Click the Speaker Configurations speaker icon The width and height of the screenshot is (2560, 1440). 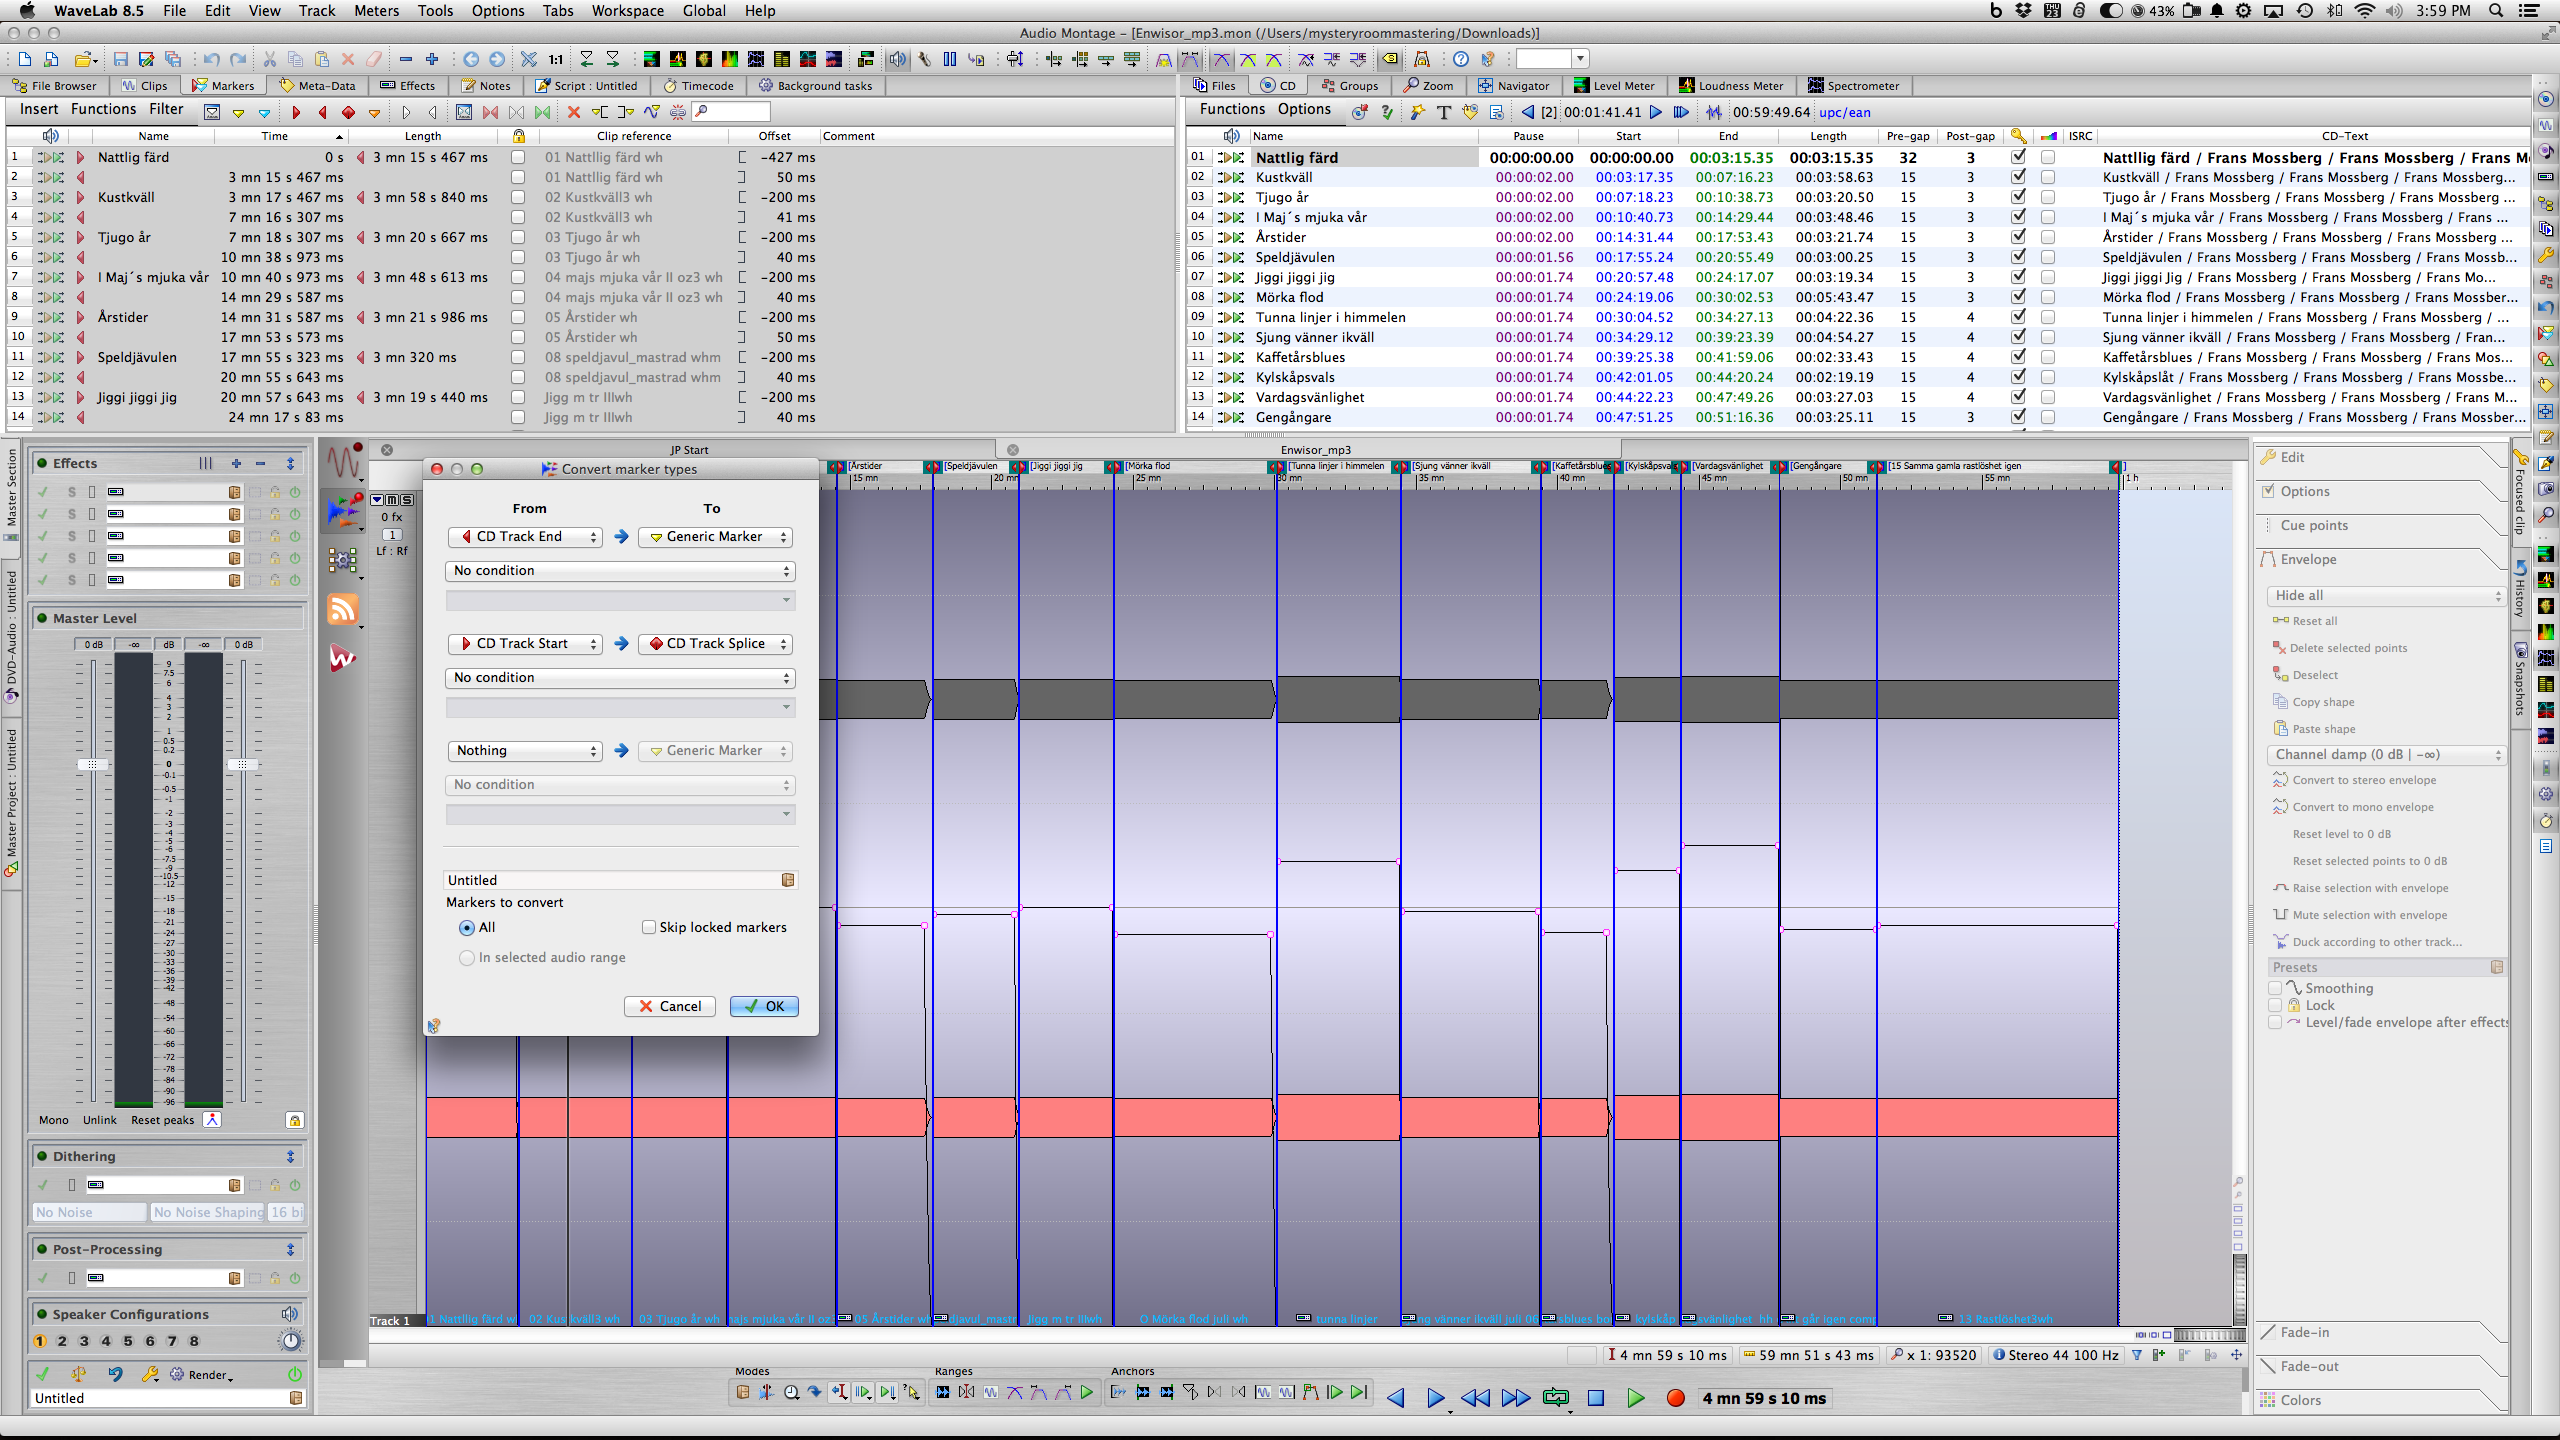pyautogui.click(x=290, y=1314)
